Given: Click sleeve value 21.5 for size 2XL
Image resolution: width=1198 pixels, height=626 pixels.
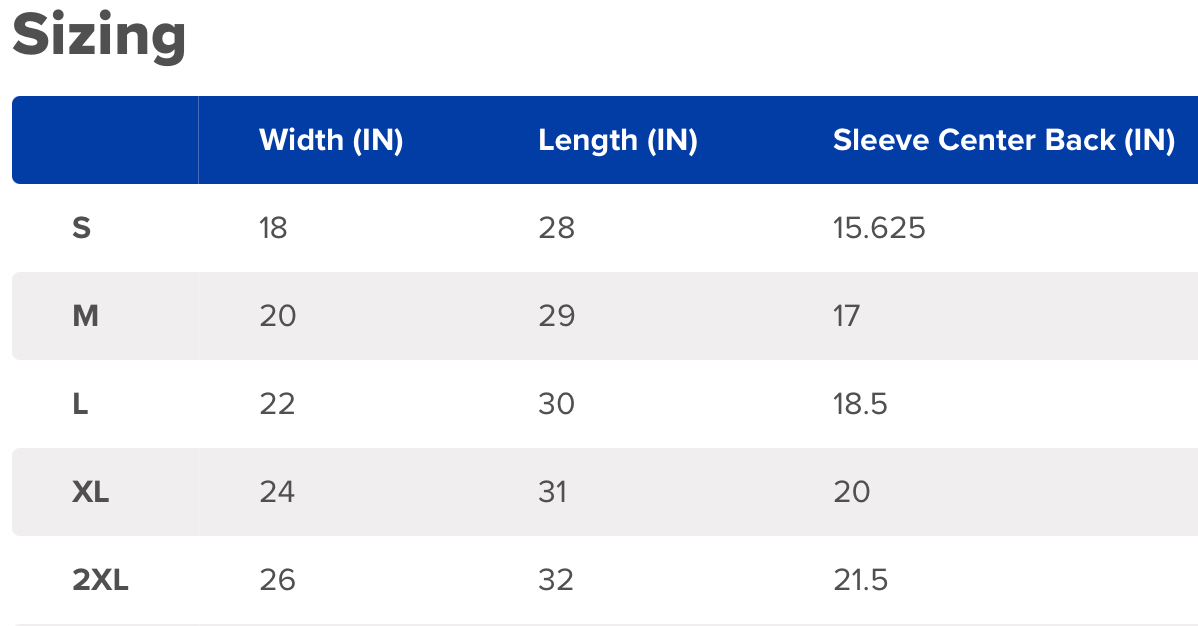Looking at the screenshot, I should point(860,580).
